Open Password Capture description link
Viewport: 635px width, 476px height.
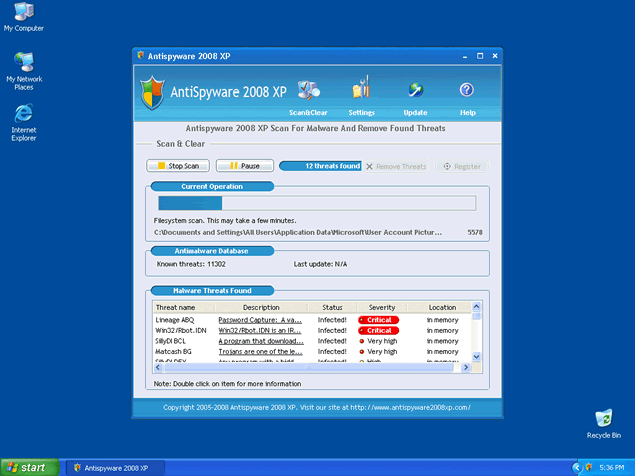point(260,319)
